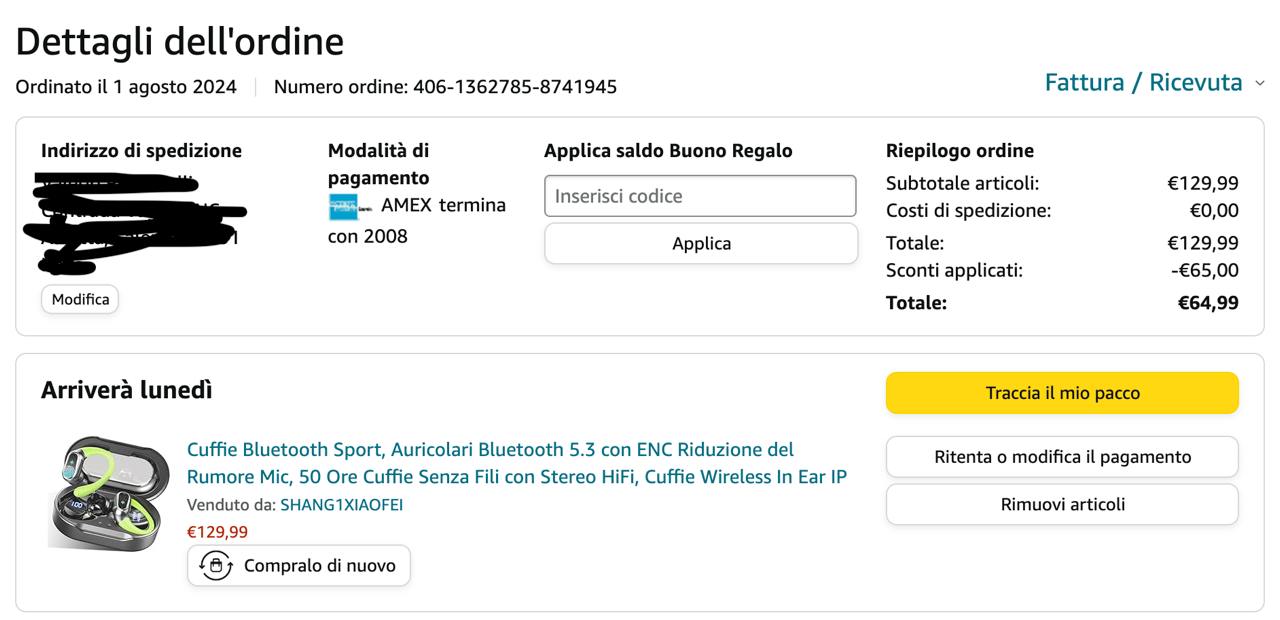Screen dimensions: 1280x620
Task: Click the Arriverà lunedì delivery heading
Action: pos(127,390)
